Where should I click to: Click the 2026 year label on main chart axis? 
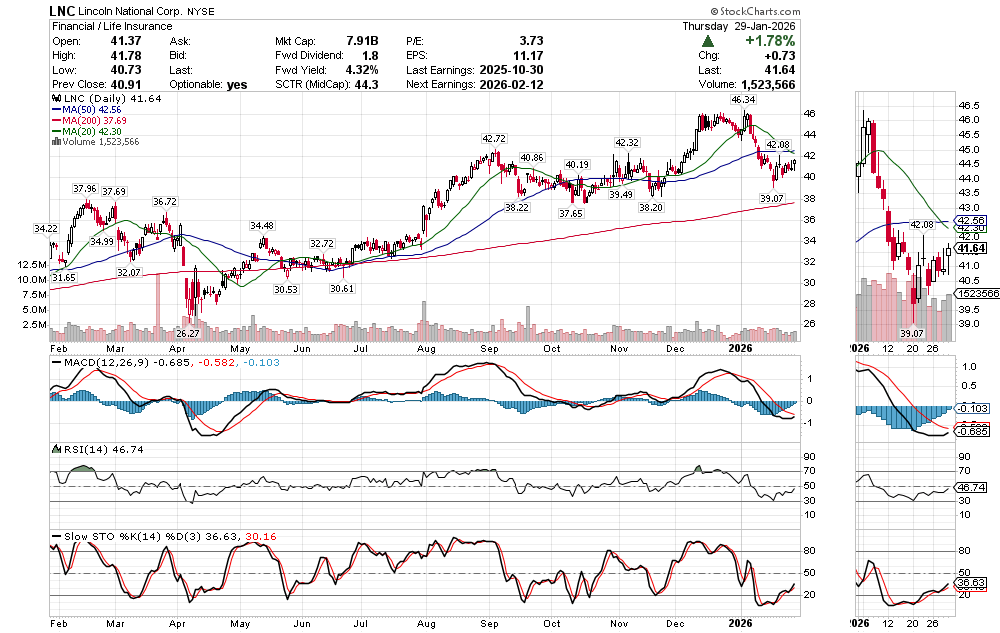741,347
